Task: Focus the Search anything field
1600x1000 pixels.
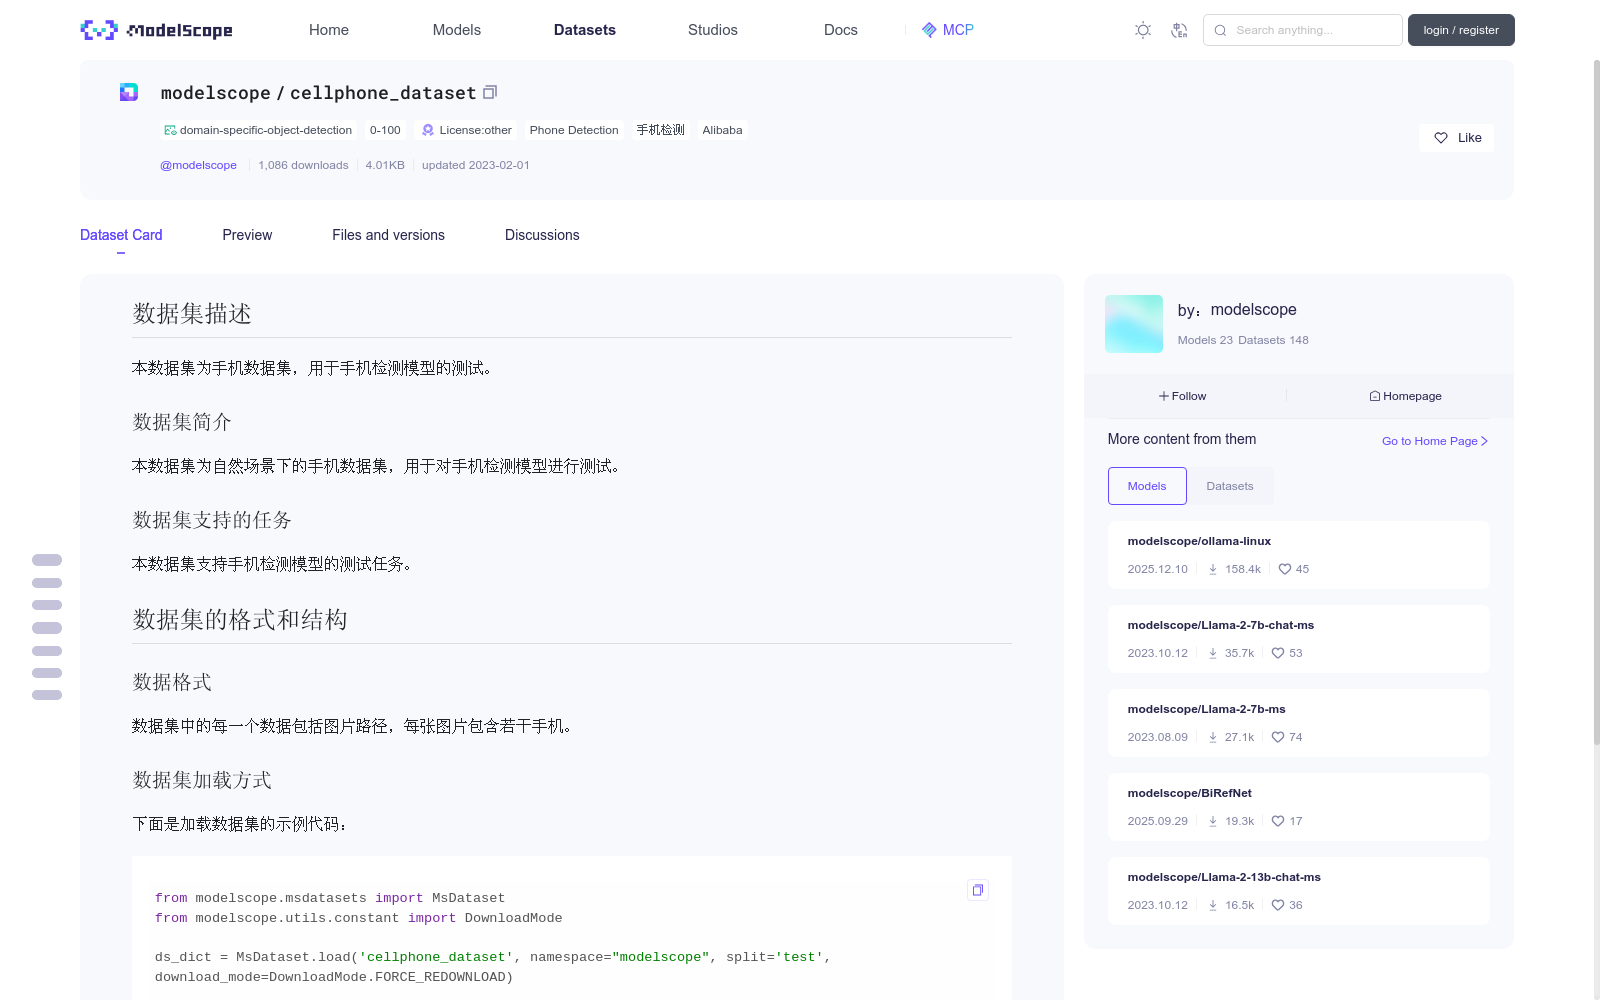Action: click(x=1302, y=30)
